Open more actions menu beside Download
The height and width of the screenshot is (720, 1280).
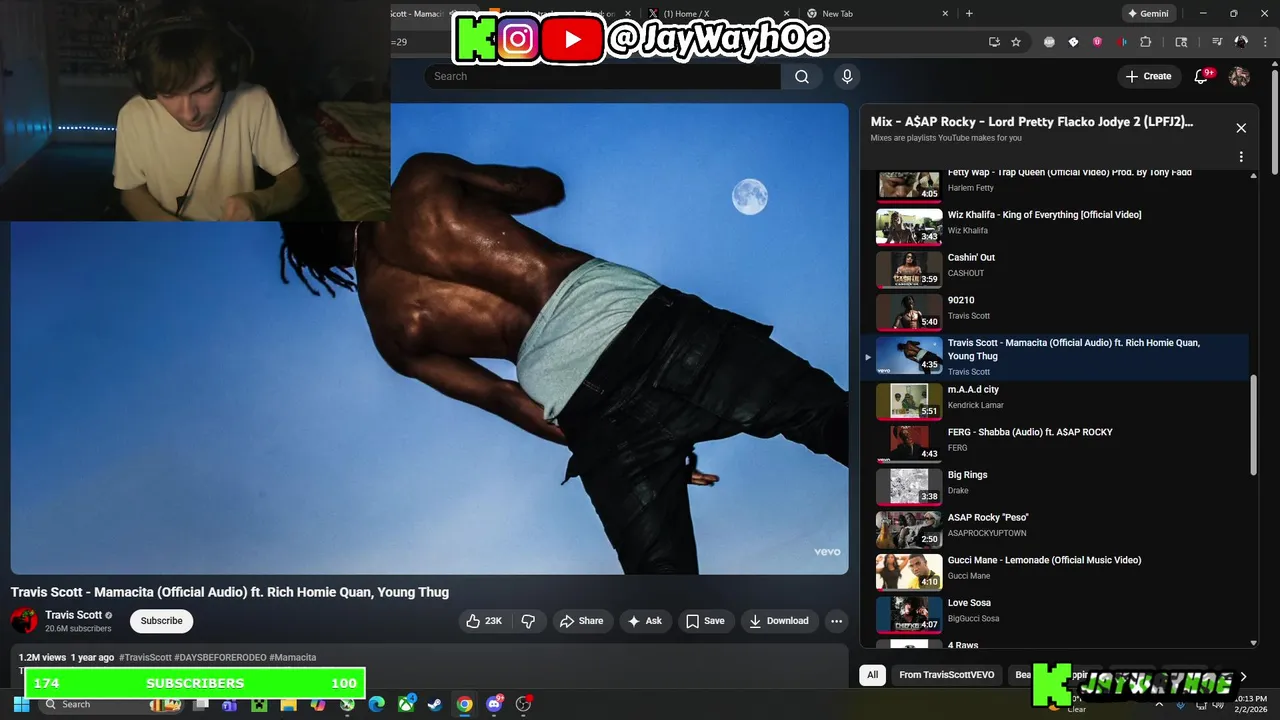pos(836,621)
